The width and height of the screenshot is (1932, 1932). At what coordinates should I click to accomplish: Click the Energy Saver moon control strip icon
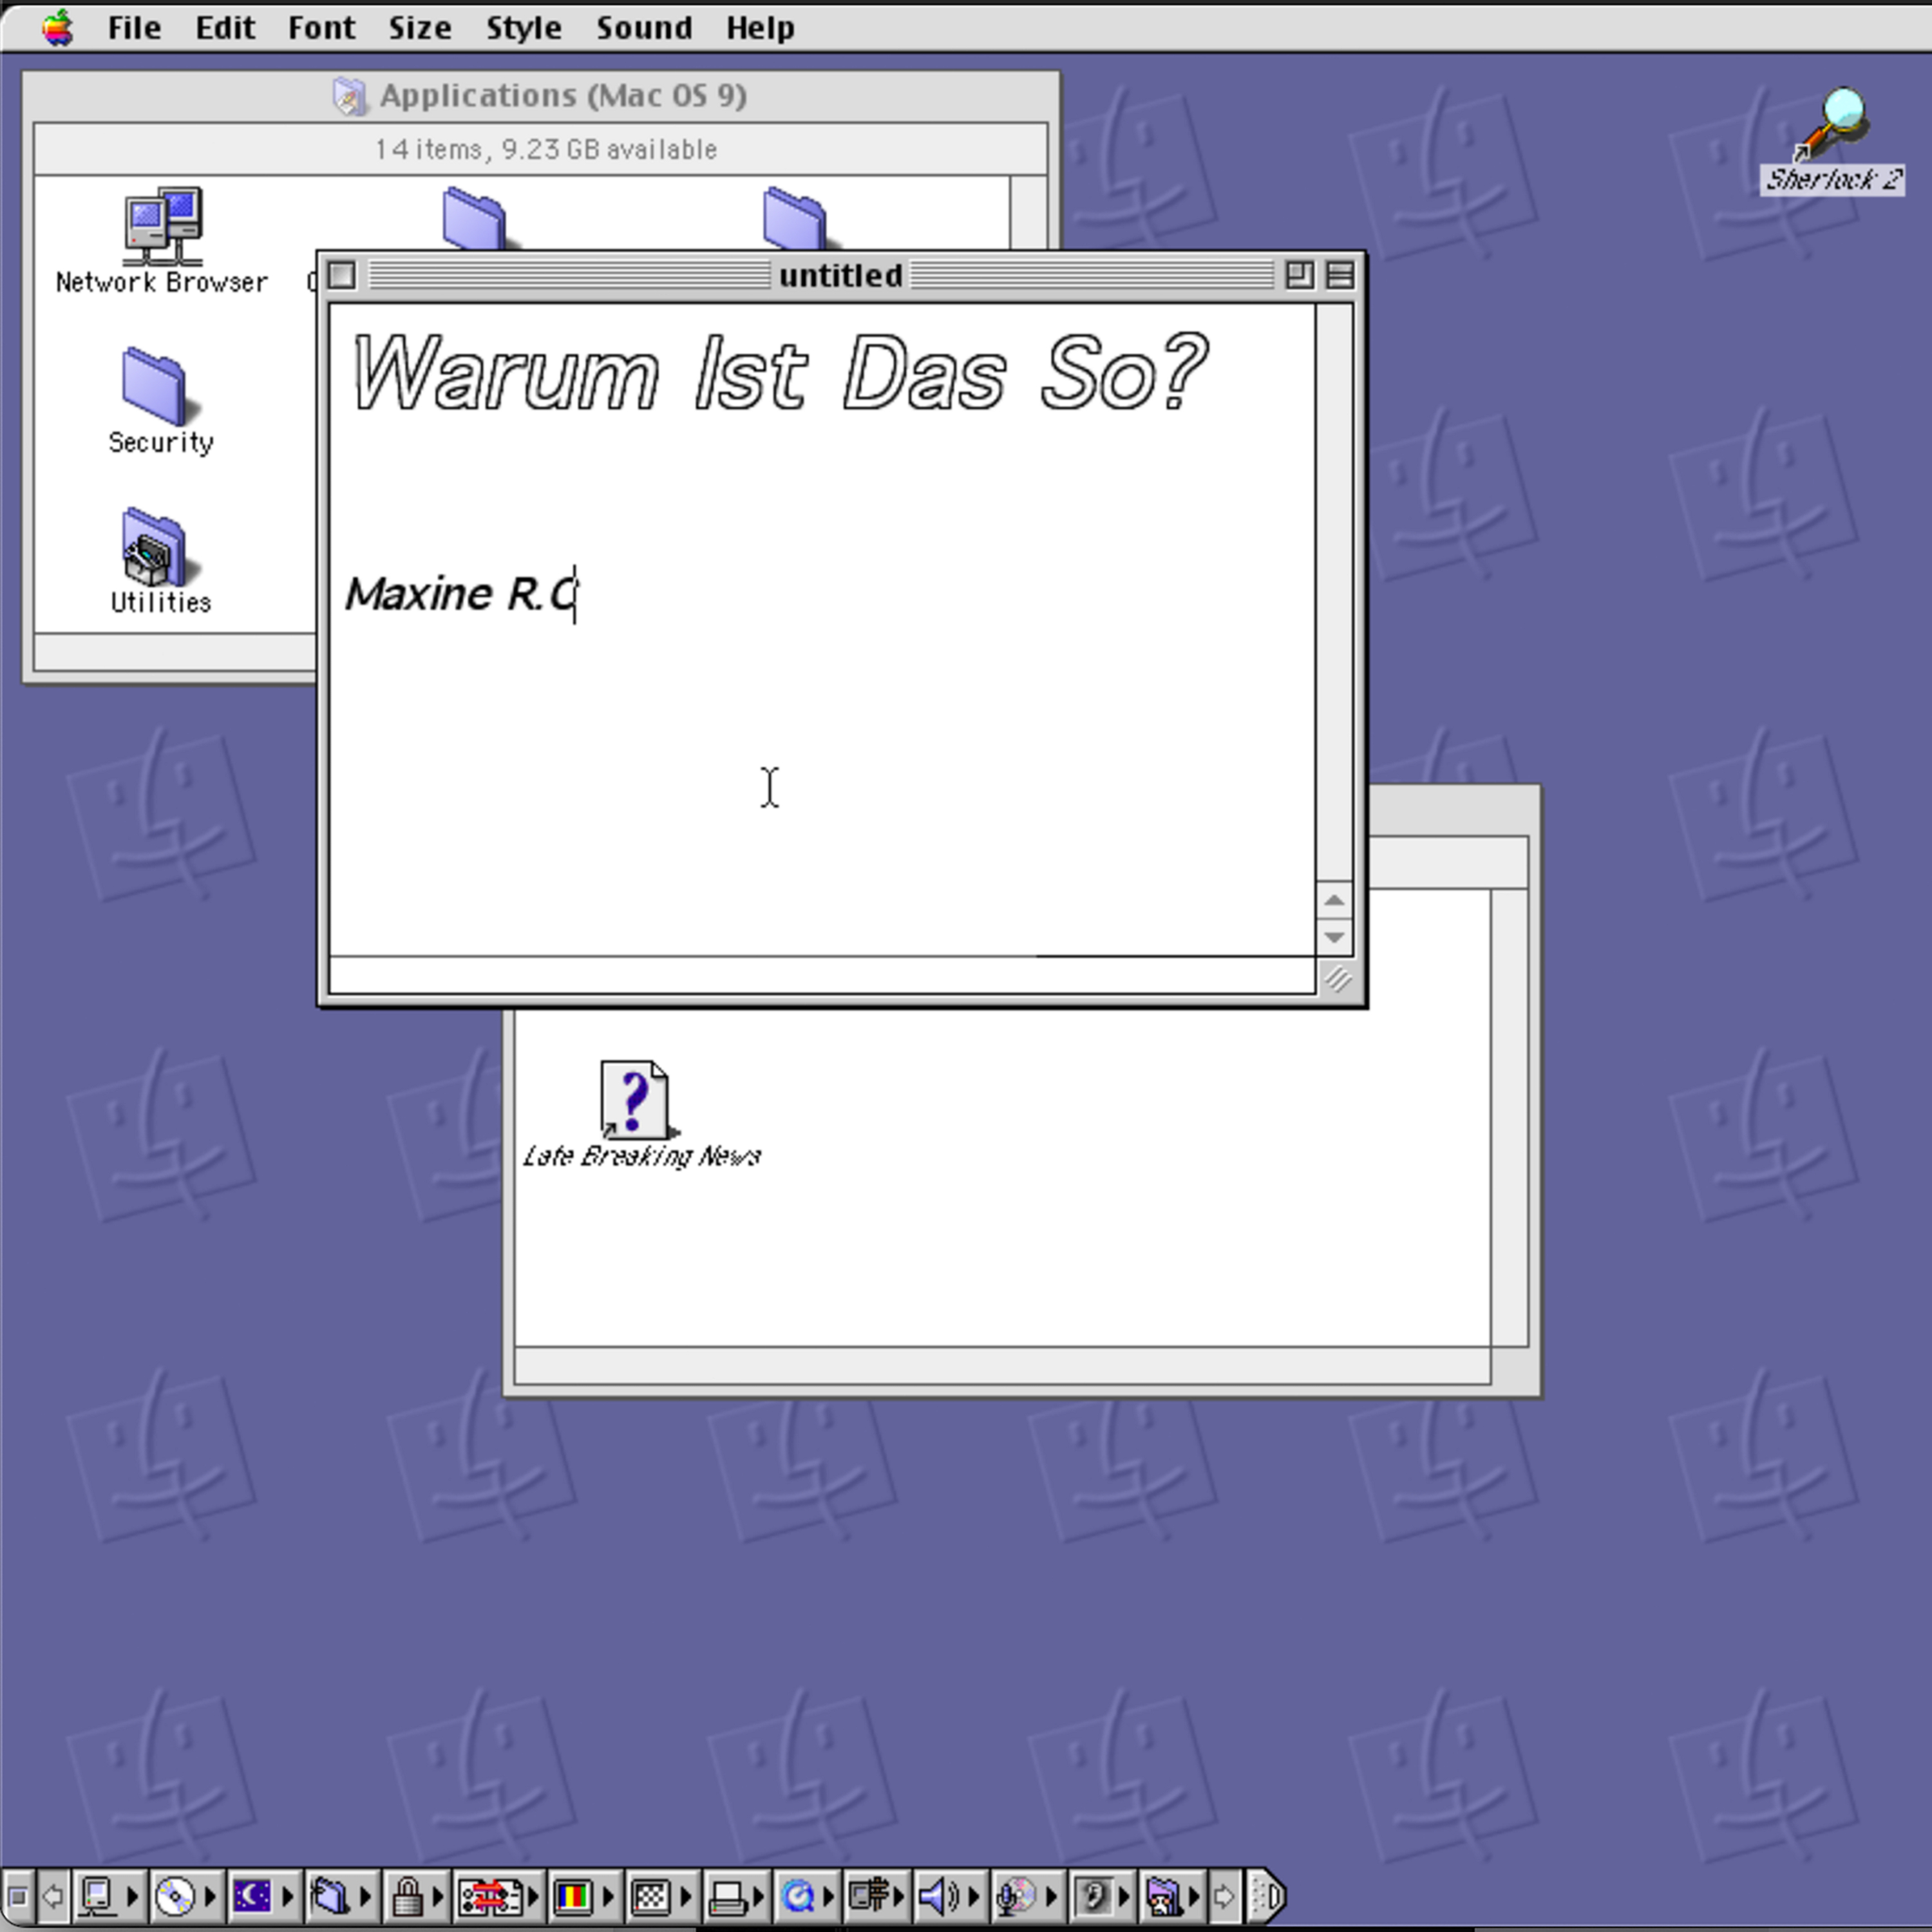pos(252,1895)
